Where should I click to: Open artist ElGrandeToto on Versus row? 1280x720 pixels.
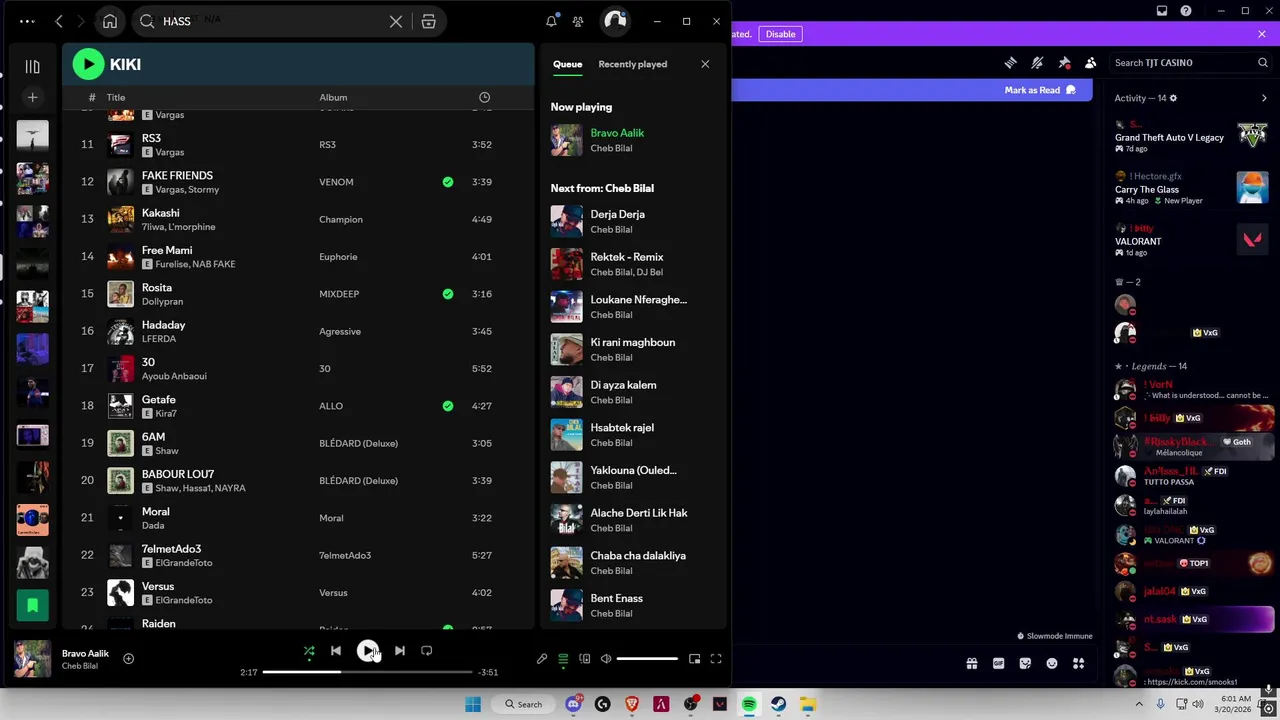(184, 600)
